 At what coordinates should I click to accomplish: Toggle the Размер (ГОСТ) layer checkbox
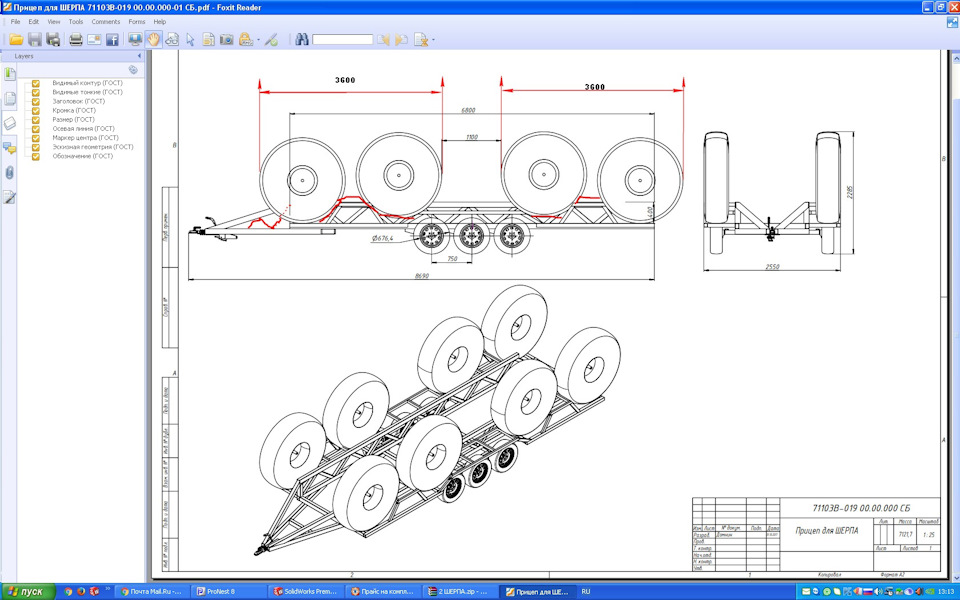coord(36,120)
